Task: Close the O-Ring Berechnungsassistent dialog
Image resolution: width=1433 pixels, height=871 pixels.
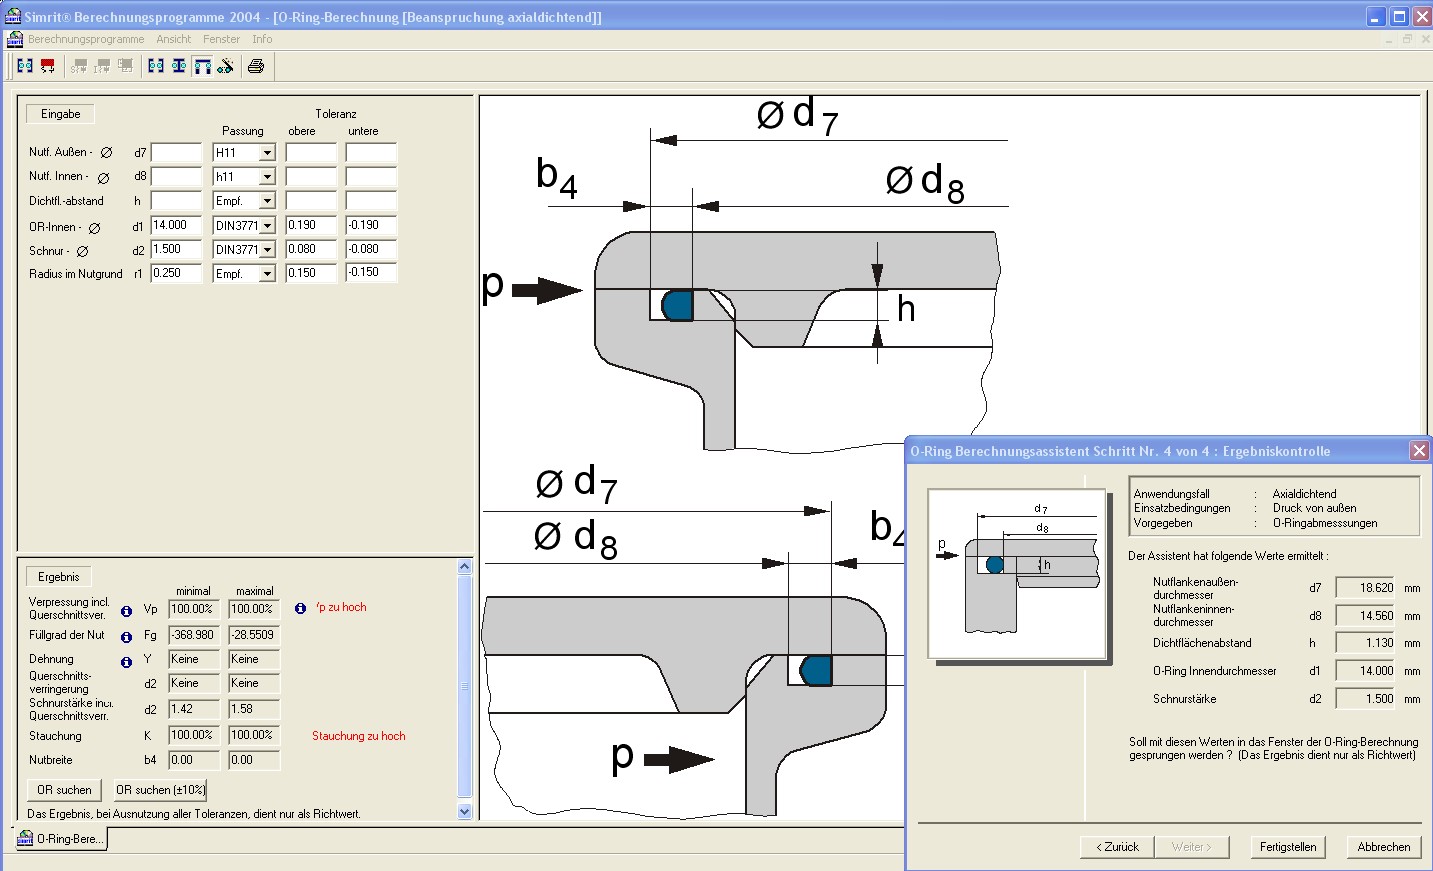Action: [x=1419, y=451]
